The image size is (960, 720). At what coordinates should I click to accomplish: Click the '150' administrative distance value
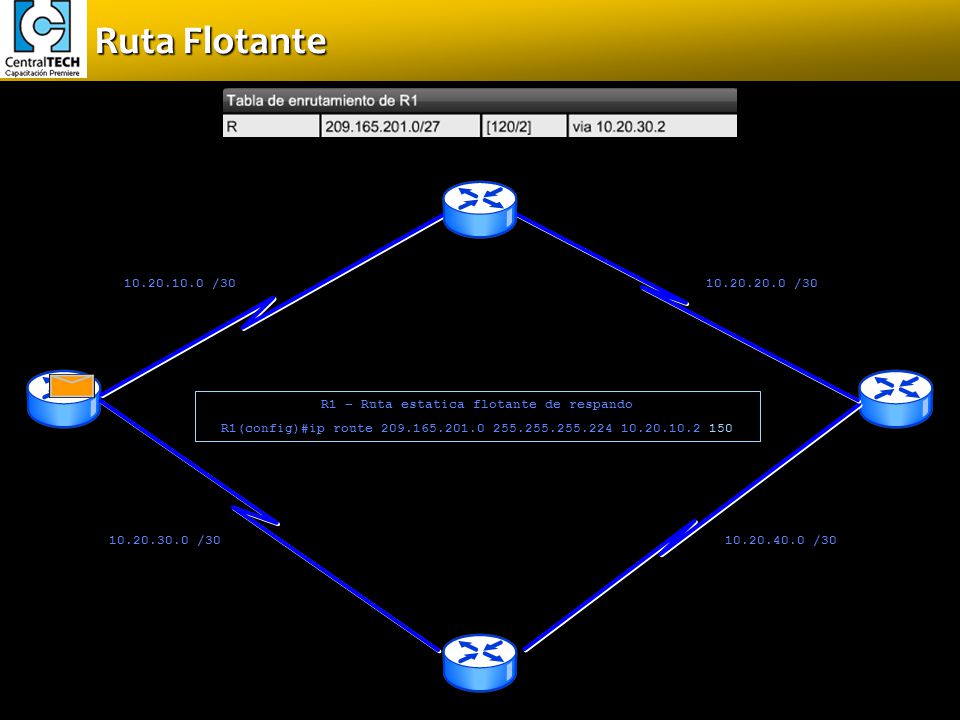[721, 428]
